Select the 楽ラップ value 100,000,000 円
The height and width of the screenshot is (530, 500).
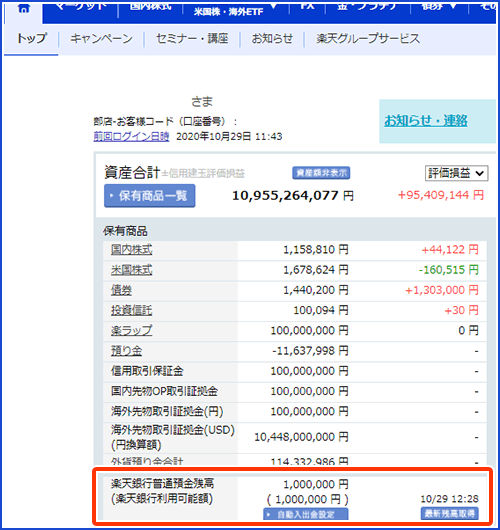309,330
